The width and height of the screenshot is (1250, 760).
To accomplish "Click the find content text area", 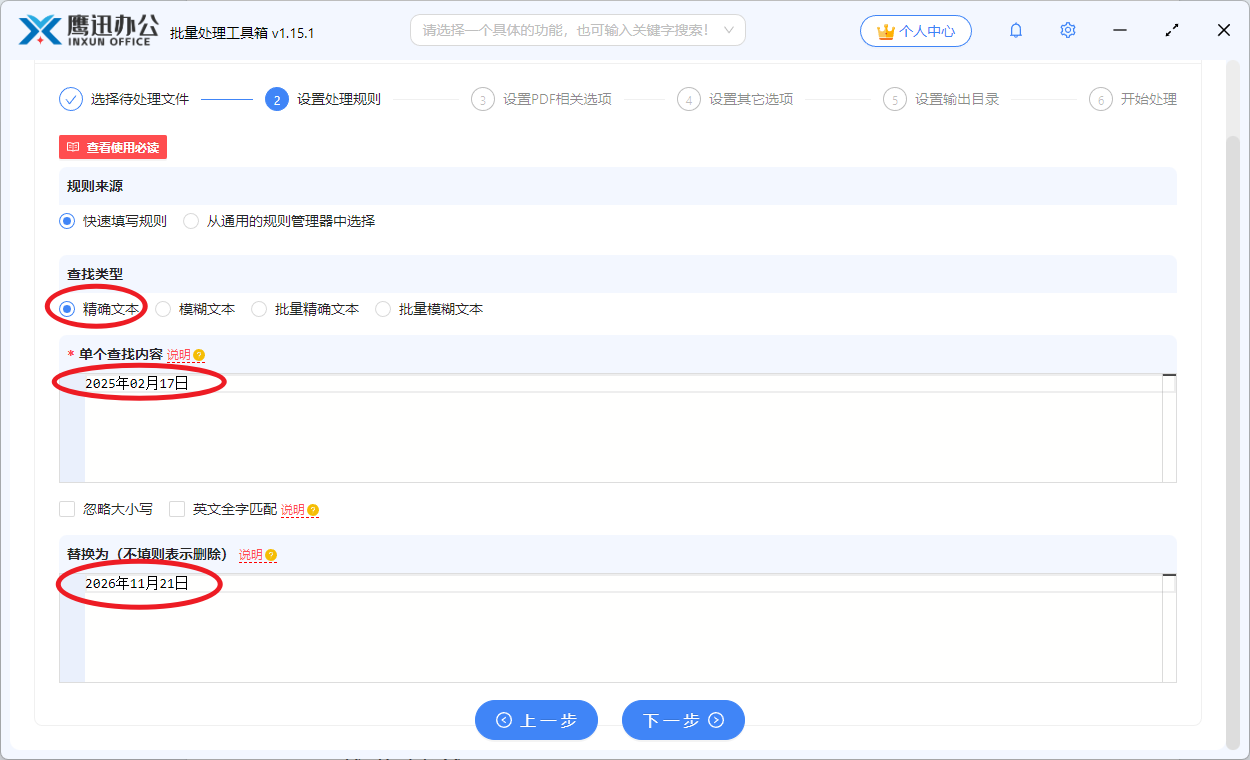I will pos(617,428).
